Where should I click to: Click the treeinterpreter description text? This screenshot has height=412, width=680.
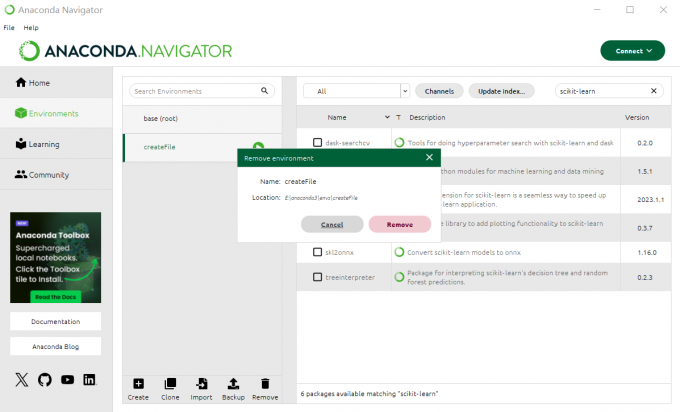(x=507, y=277)
